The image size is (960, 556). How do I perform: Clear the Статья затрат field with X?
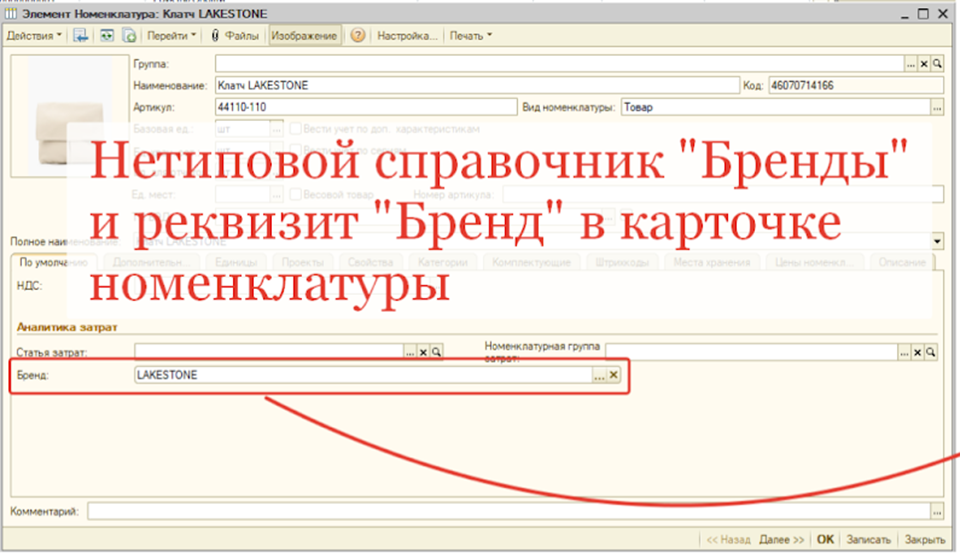coord(423,352)
